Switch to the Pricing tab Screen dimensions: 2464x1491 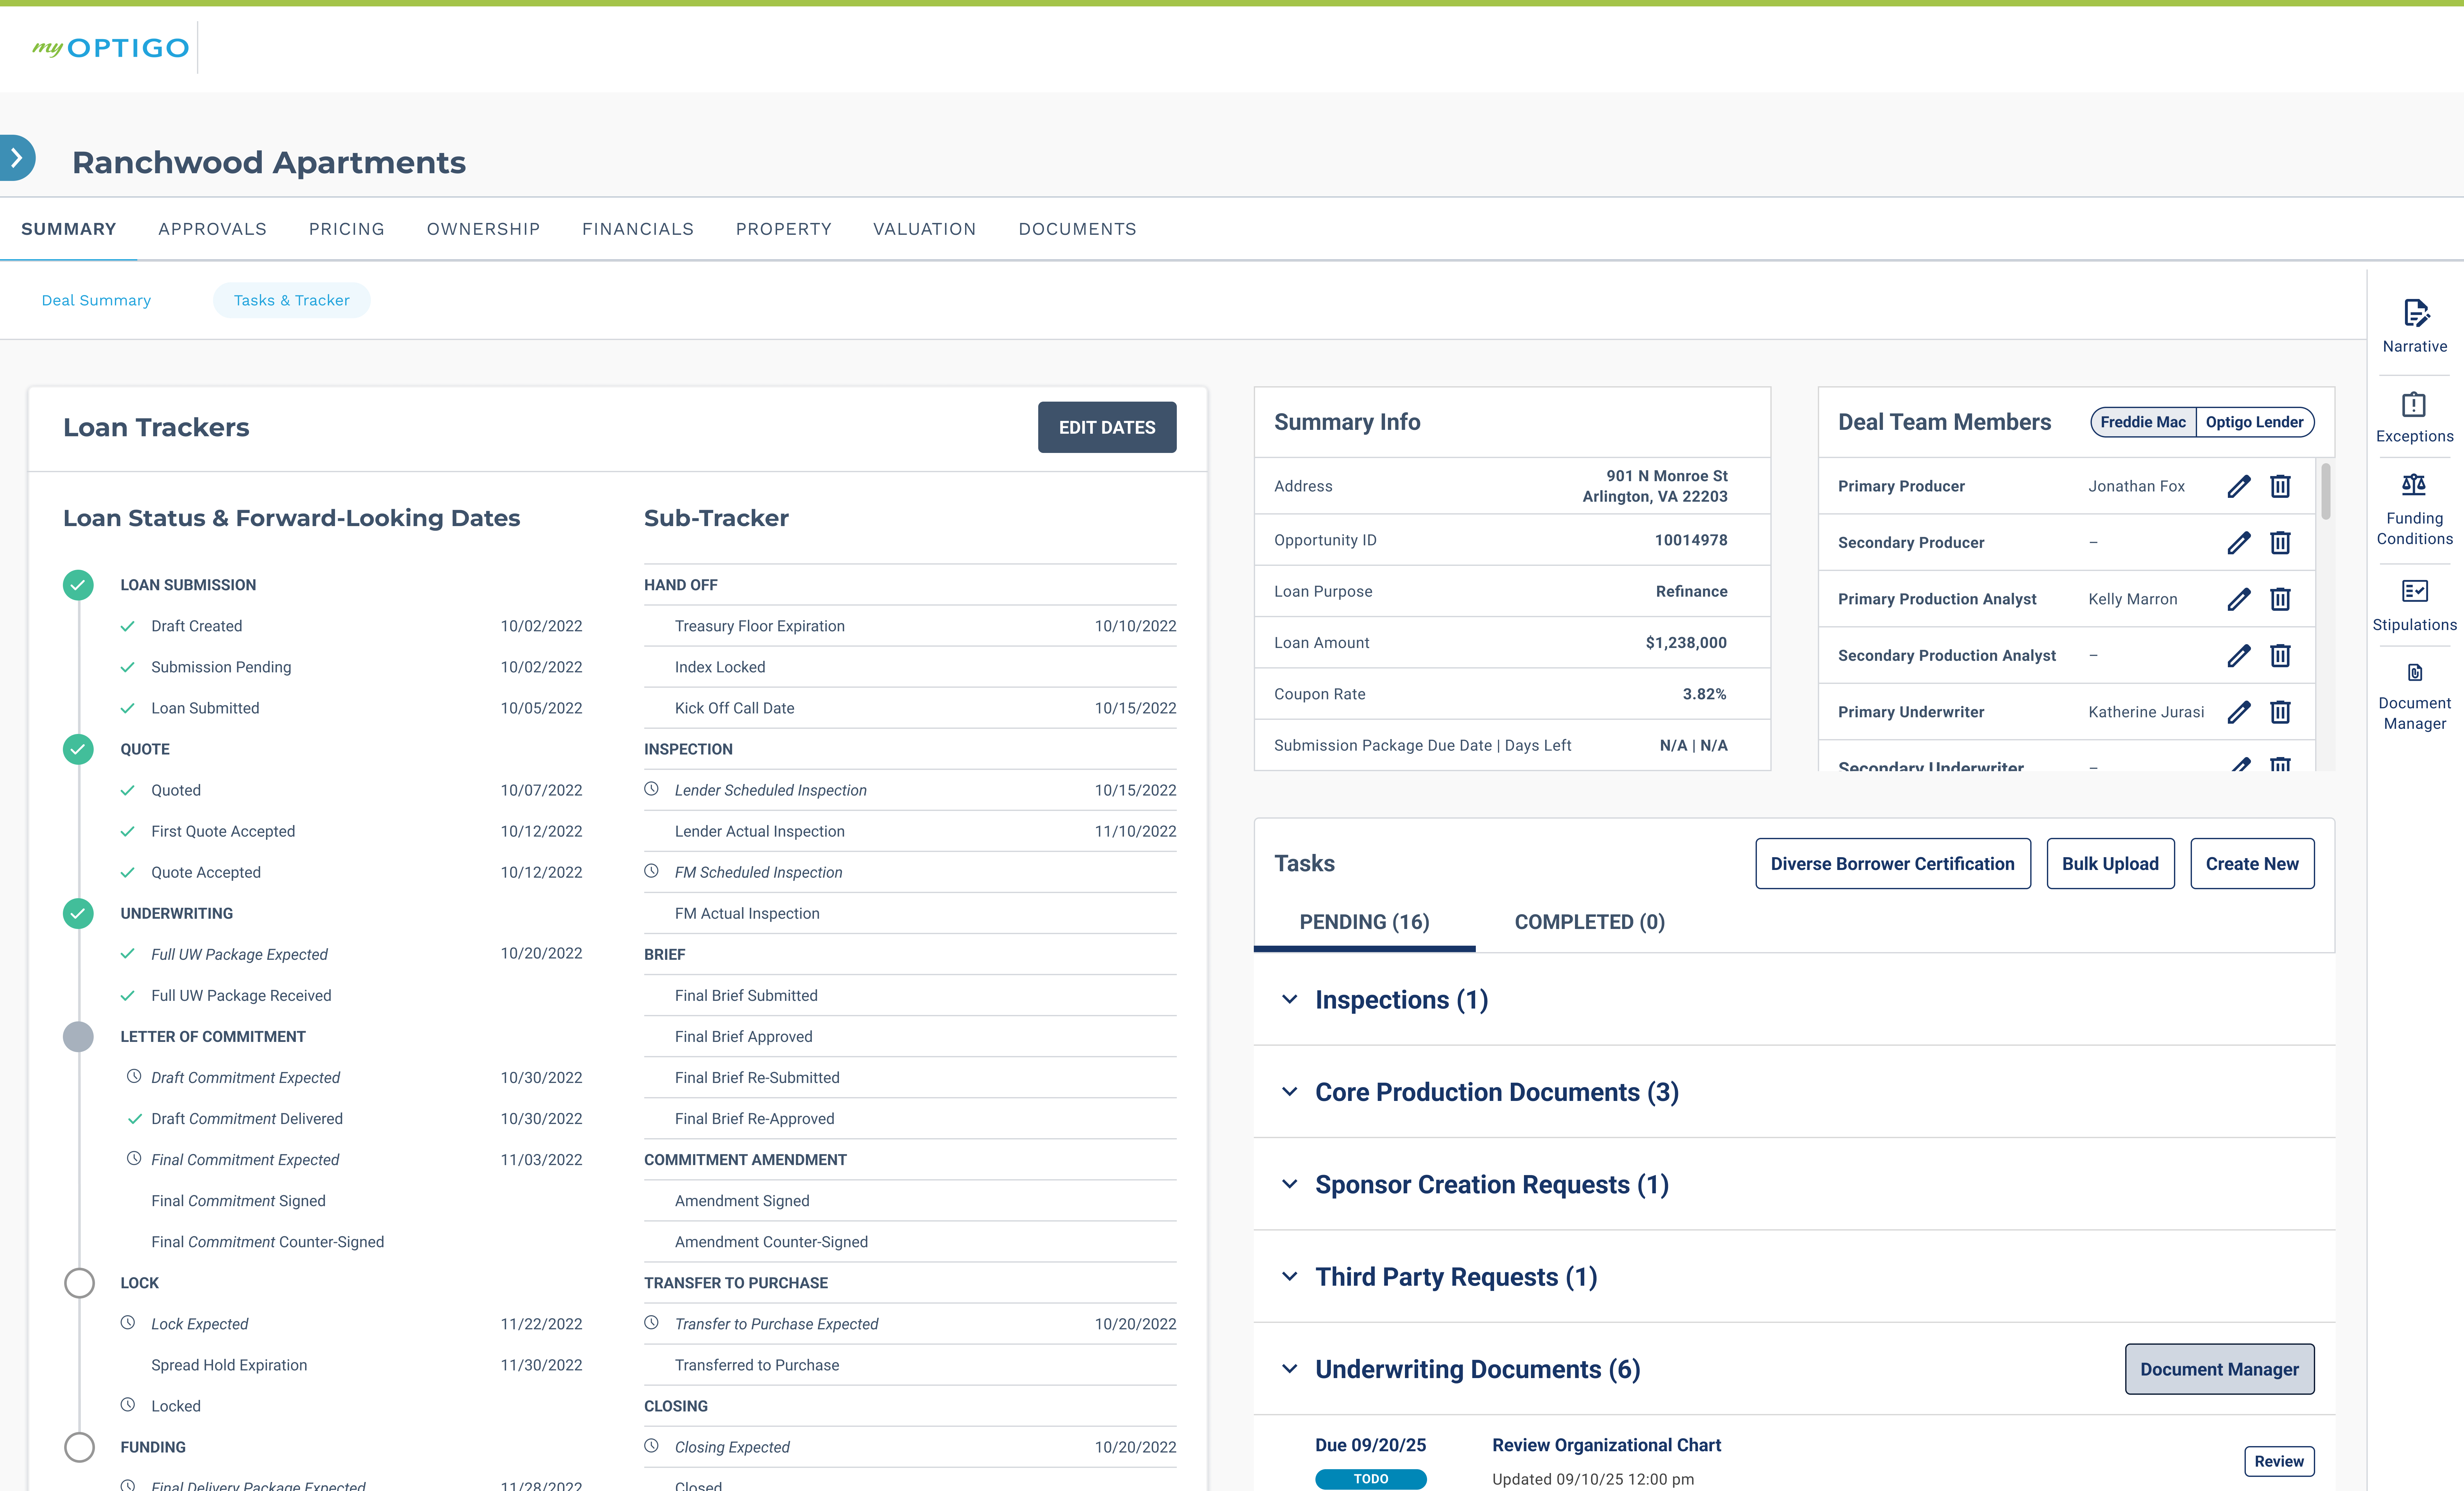[x=346, y=229]
